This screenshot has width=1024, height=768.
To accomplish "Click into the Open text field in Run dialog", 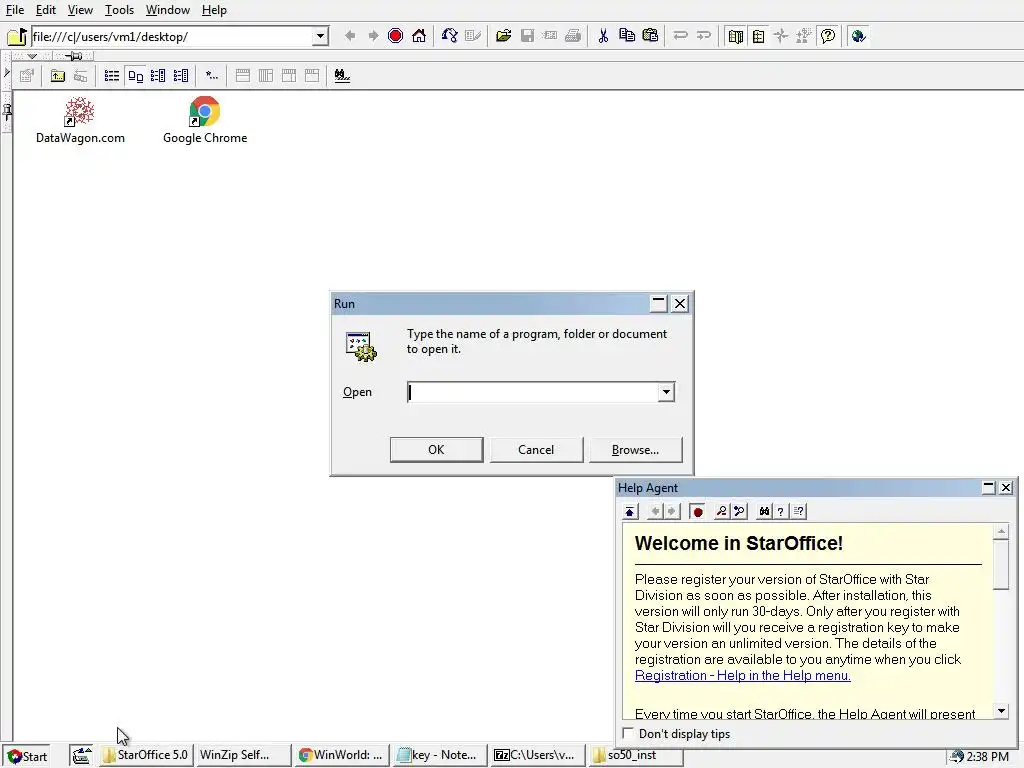I will pyautogui.click(x=533, y=392).
